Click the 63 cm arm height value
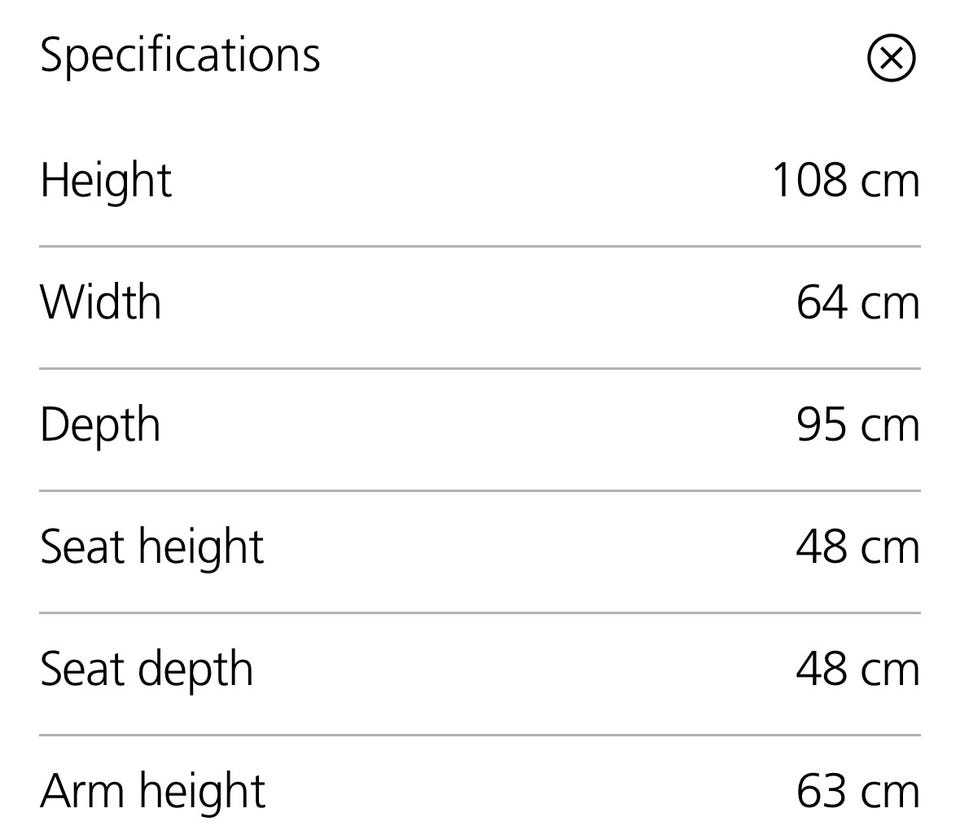The image size is (960, 839). tap(857, 792)
